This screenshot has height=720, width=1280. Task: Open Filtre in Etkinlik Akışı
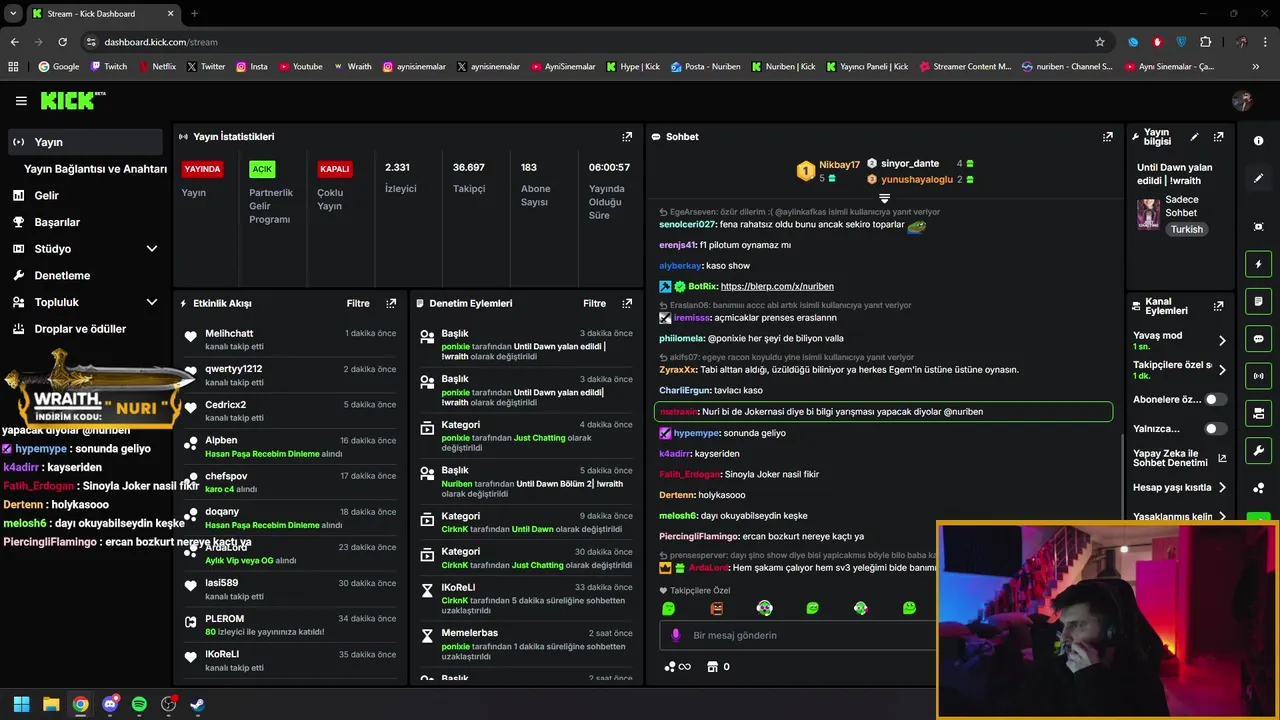[358, 303]
